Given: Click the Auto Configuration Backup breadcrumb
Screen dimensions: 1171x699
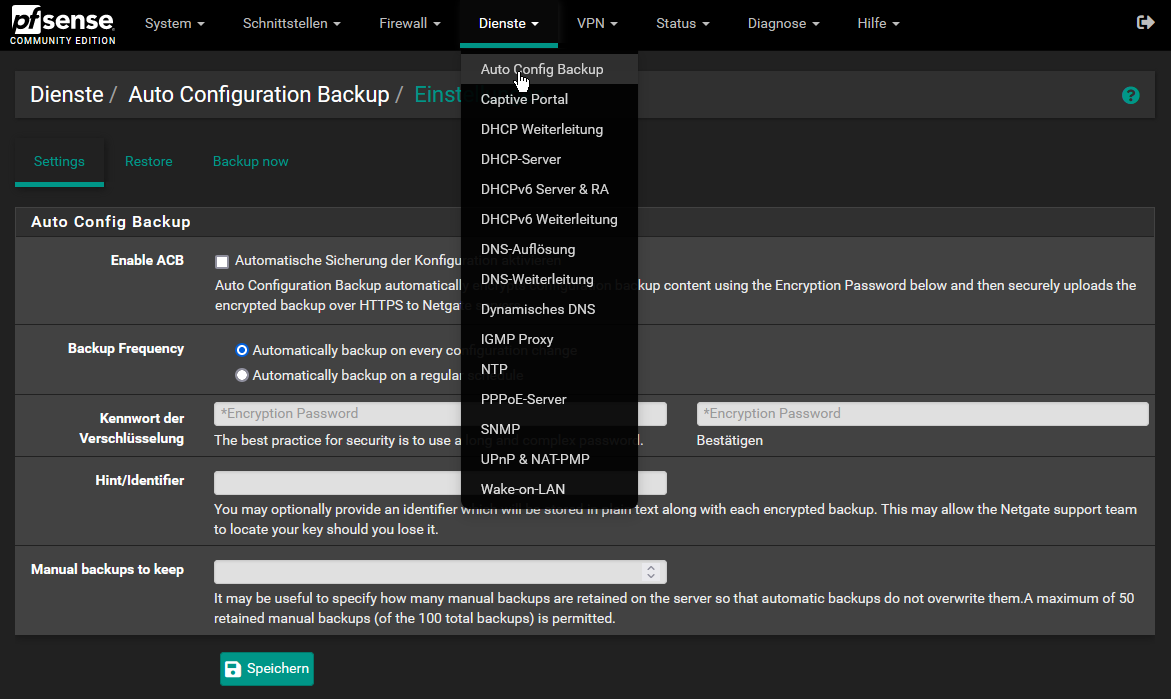Looking at the screenshot, I should [258, 94].
